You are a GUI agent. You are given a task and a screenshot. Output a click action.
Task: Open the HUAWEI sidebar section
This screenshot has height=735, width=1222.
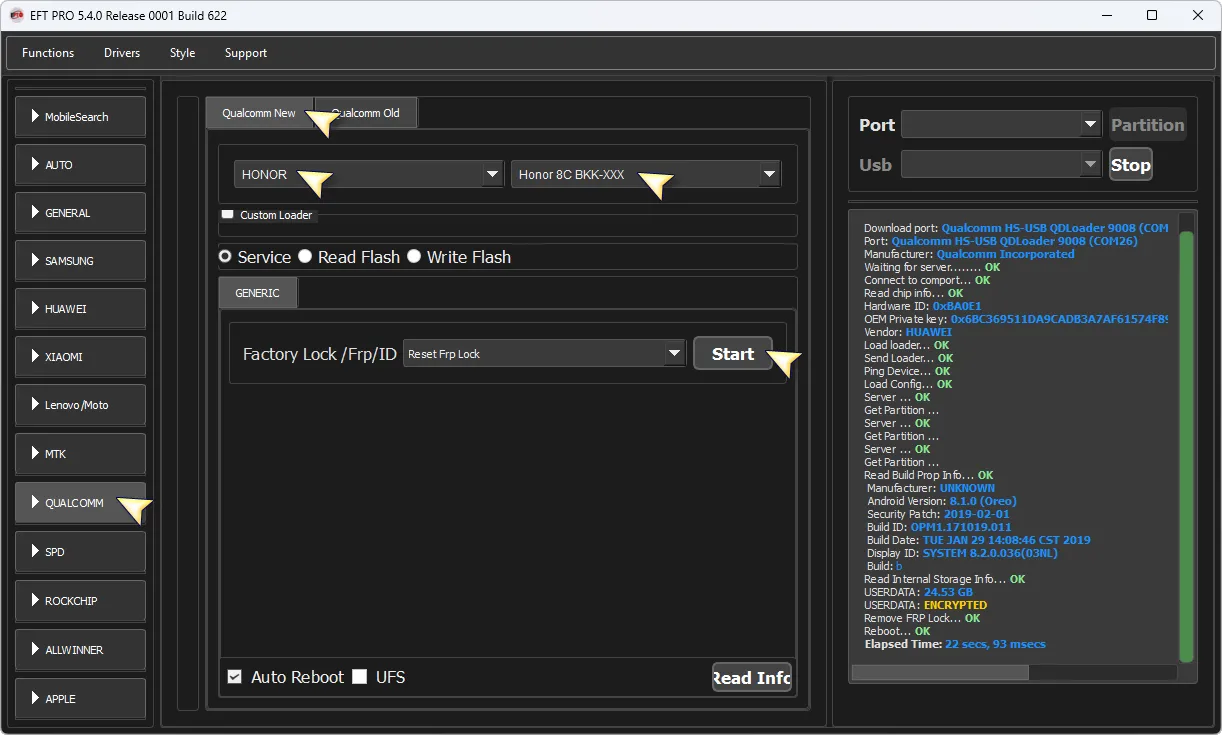point(80,309)
